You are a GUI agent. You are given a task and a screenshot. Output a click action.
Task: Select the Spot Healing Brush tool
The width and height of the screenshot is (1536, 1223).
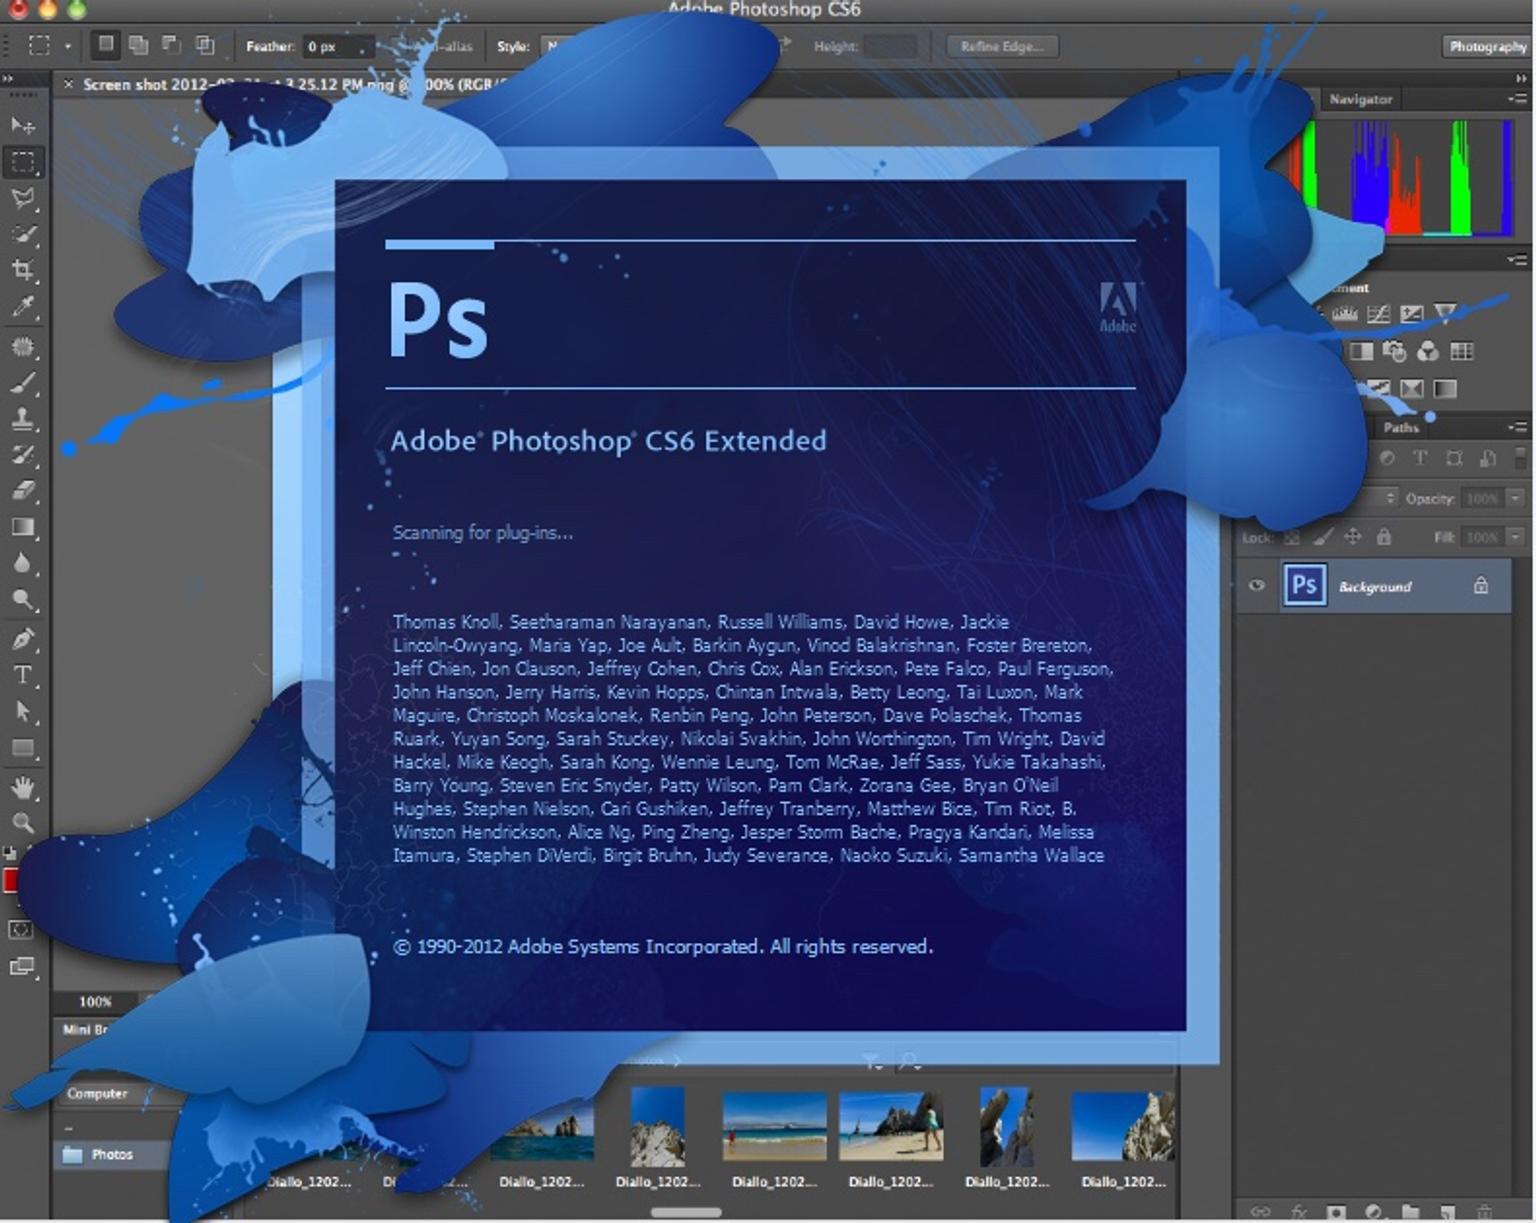coord(23,347)
